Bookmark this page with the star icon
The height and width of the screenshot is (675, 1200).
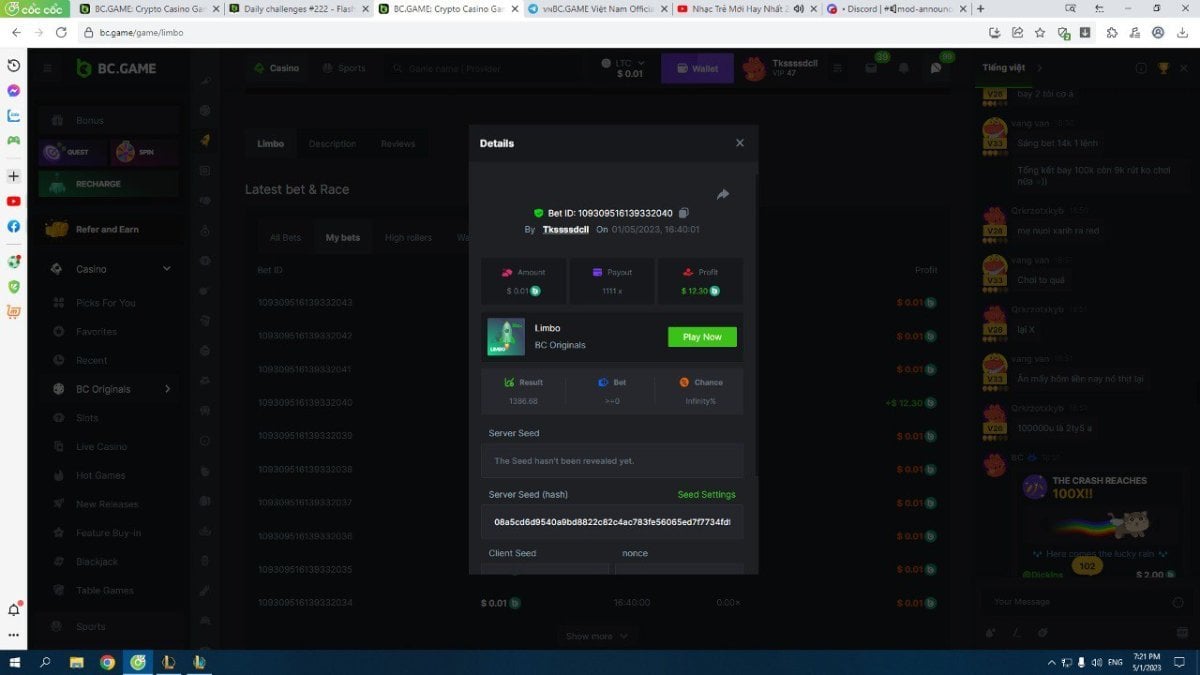pos(1040,32)
